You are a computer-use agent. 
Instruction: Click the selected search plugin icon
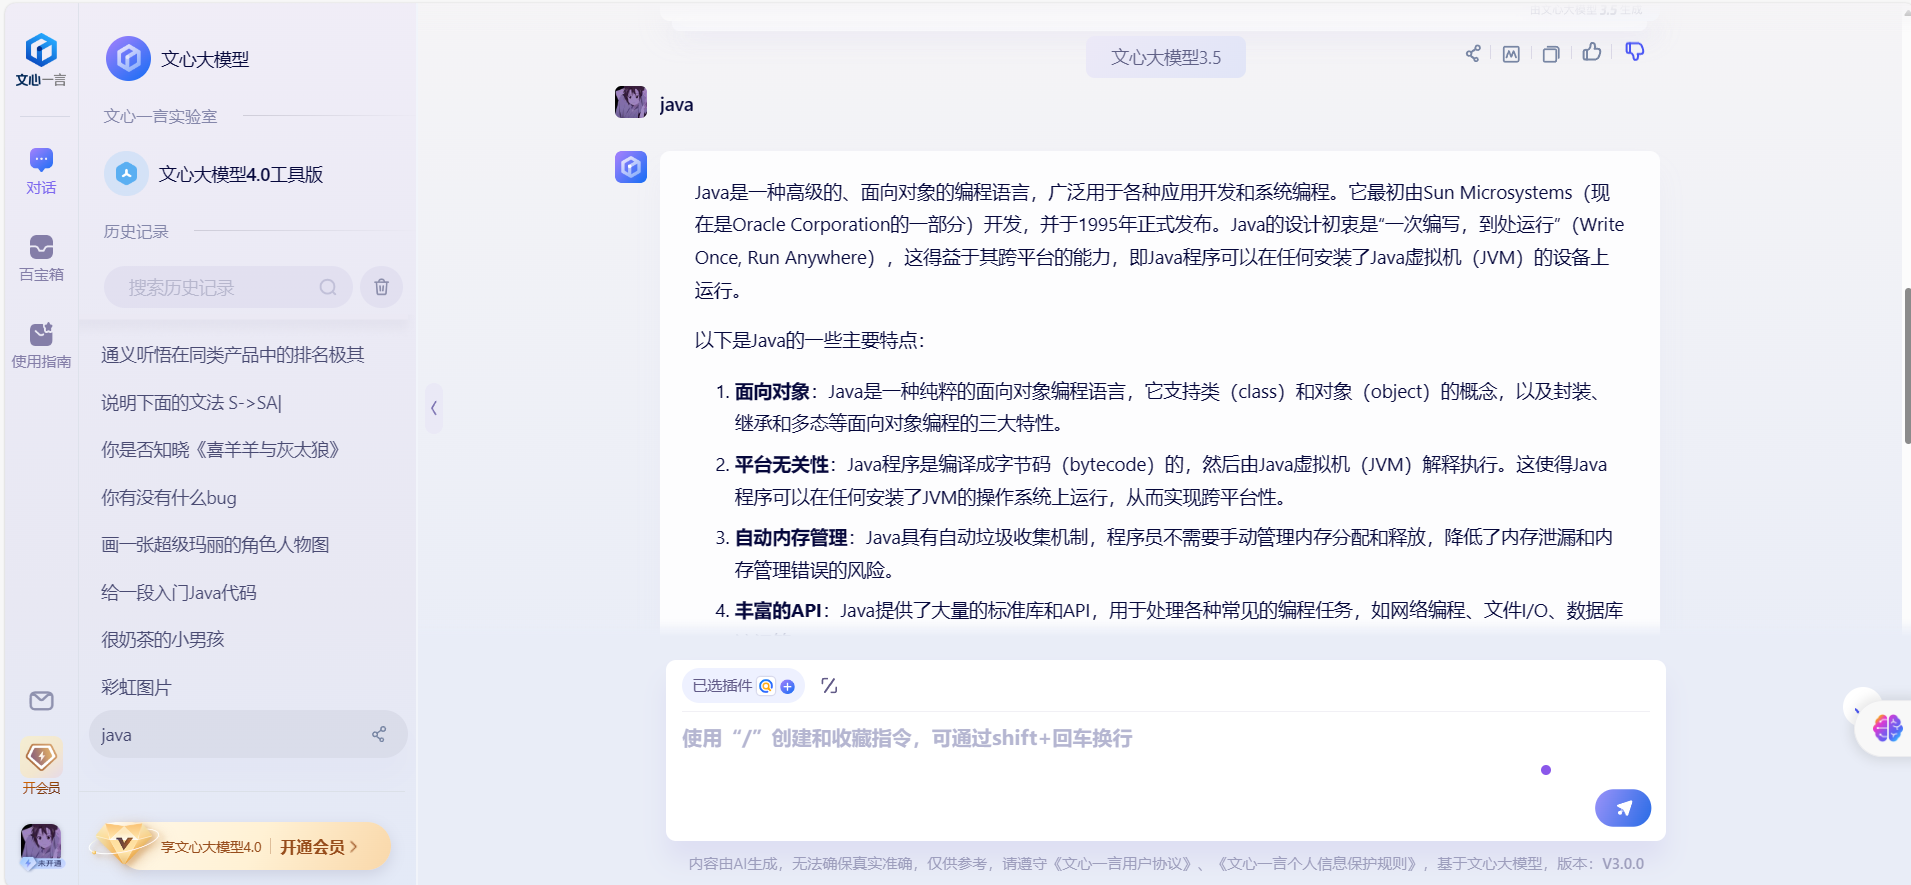(x=766, y=686)
